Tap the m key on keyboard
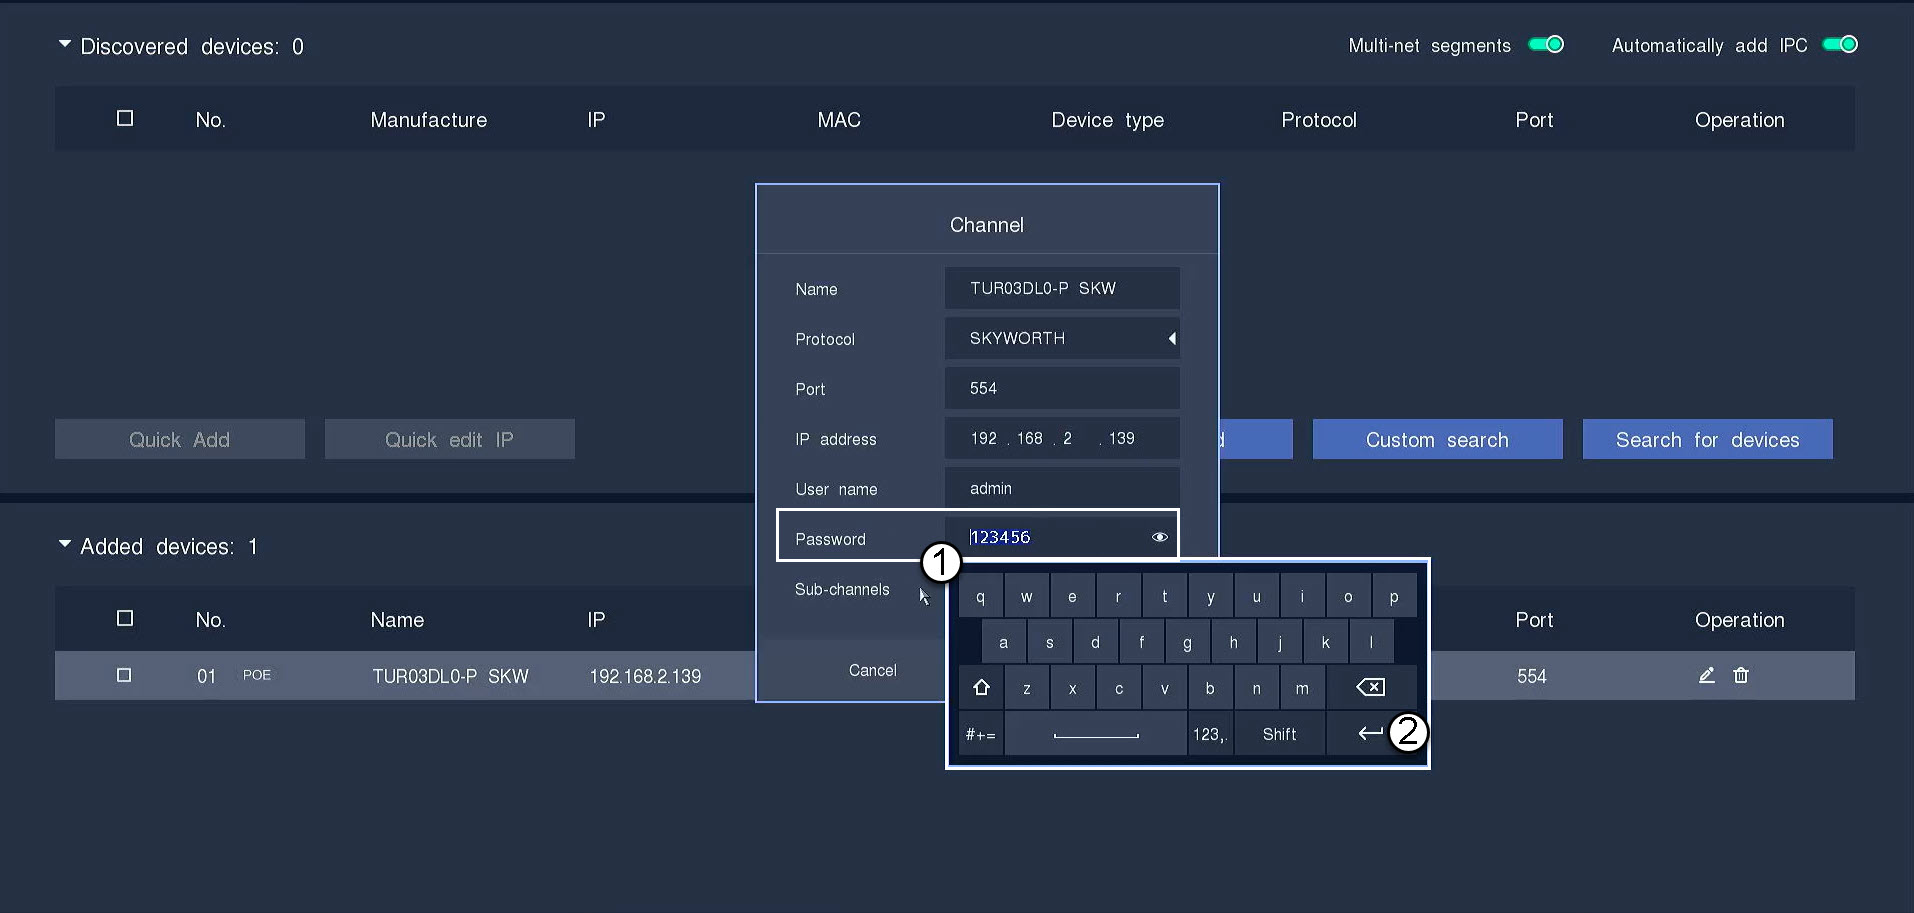The image size is (1914, 913). pyautogui.click(x=1302, y=687)
